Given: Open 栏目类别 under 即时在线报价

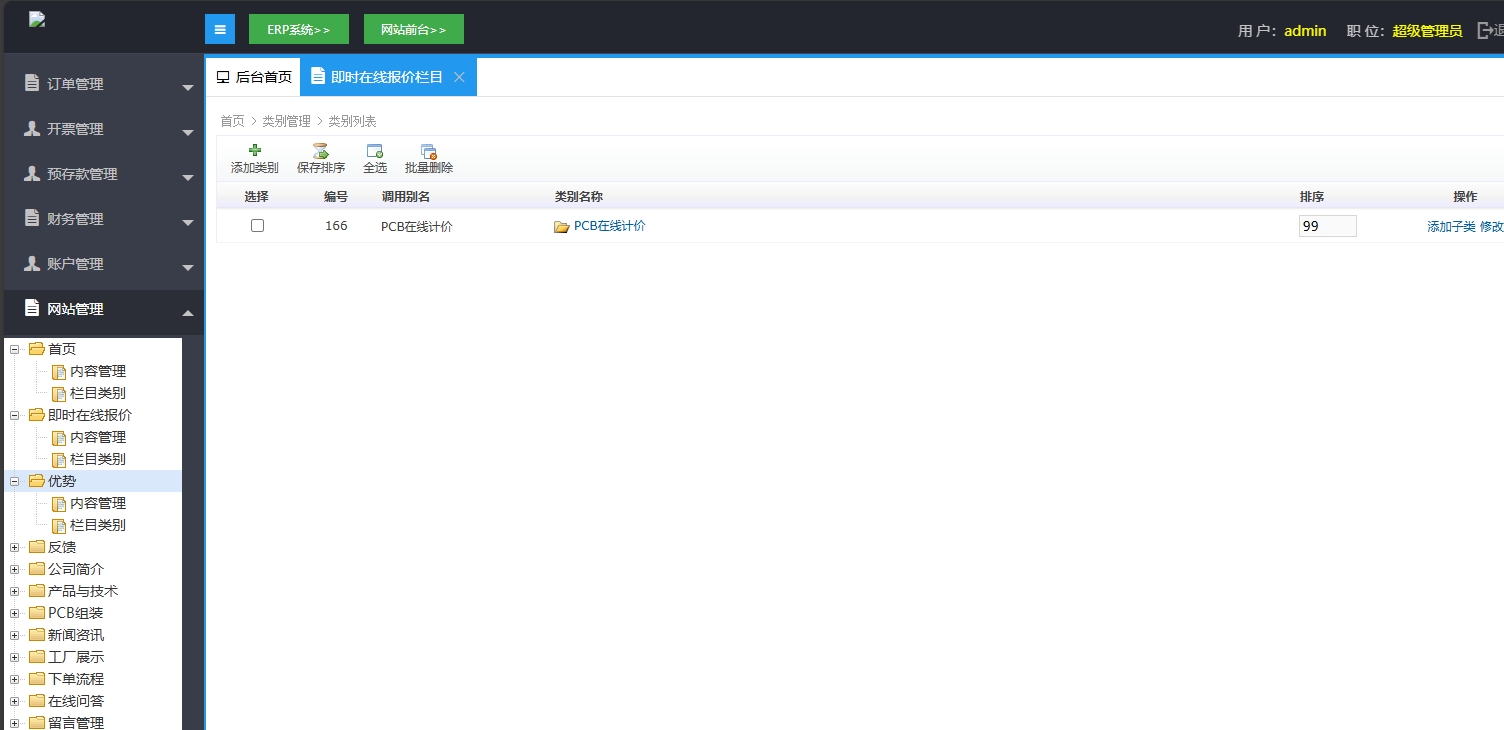Looking at the screenshot, I should 97,459.
